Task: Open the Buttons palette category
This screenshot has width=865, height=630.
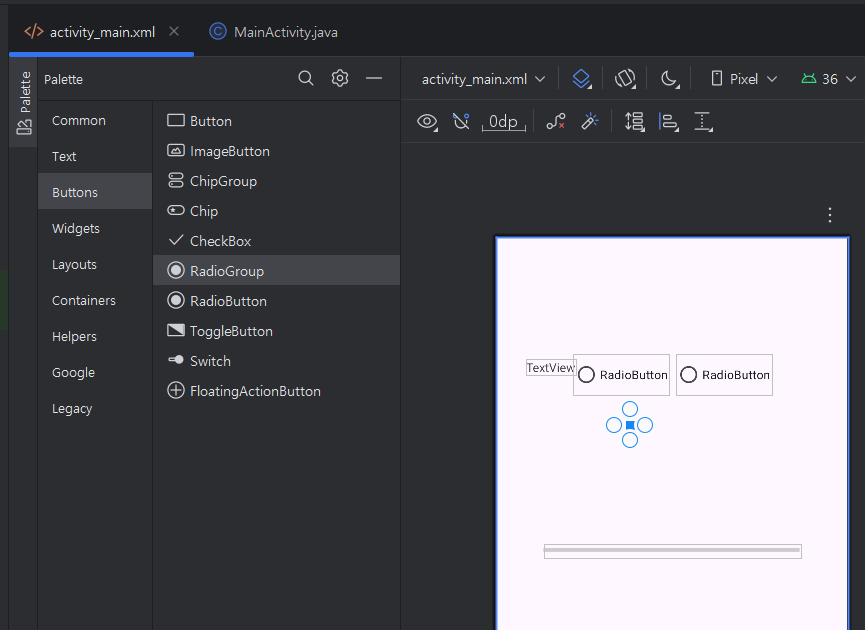Action: point(95,192)
